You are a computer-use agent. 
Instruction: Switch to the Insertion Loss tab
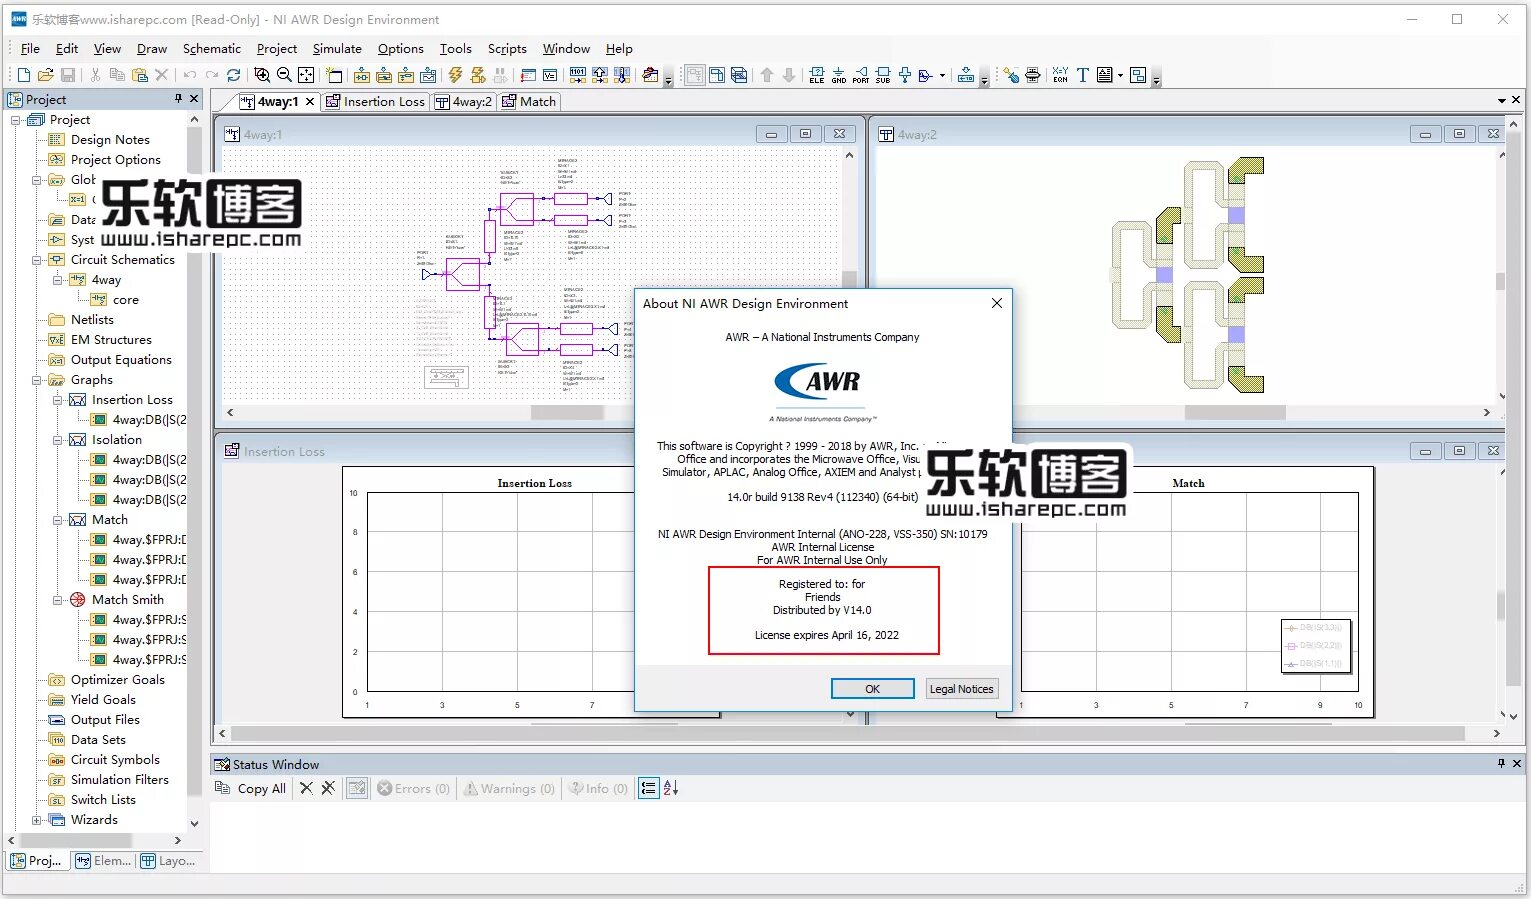[x=376, y=101]
